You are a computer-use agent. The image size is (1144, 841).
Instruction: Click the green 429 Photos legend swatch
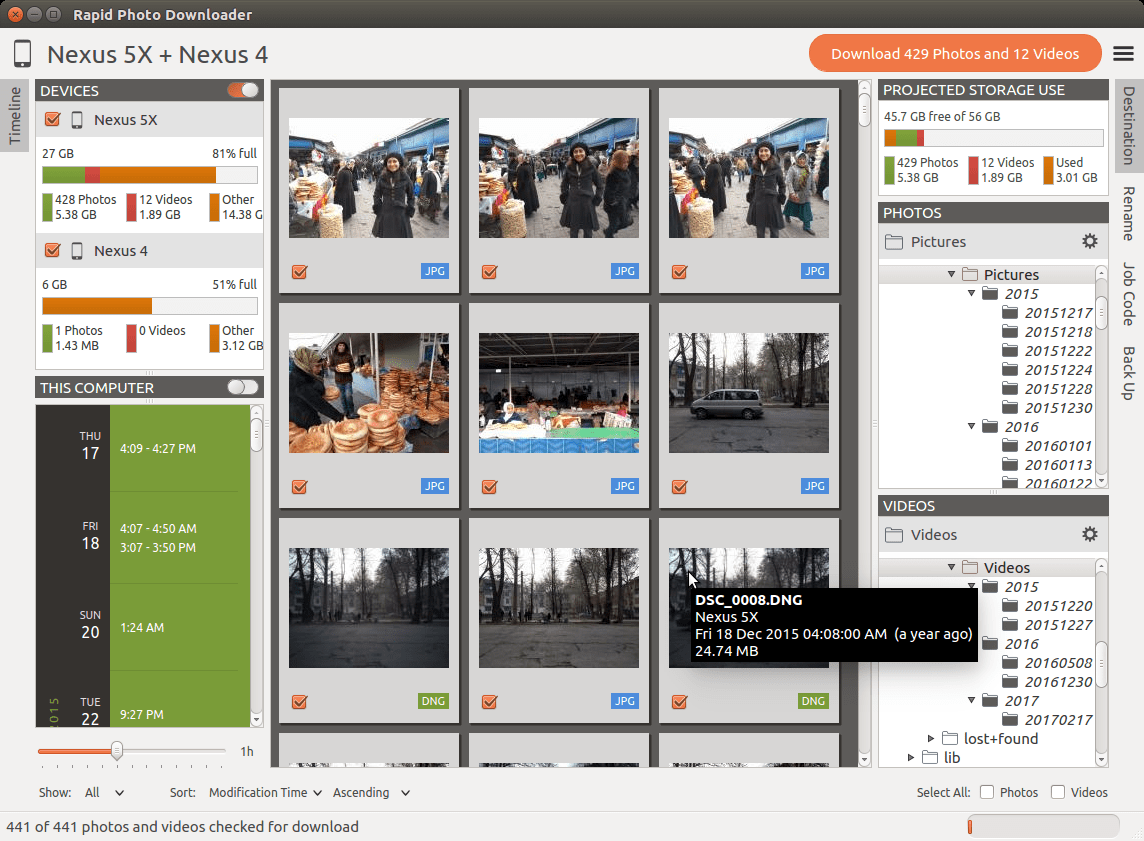889,170
